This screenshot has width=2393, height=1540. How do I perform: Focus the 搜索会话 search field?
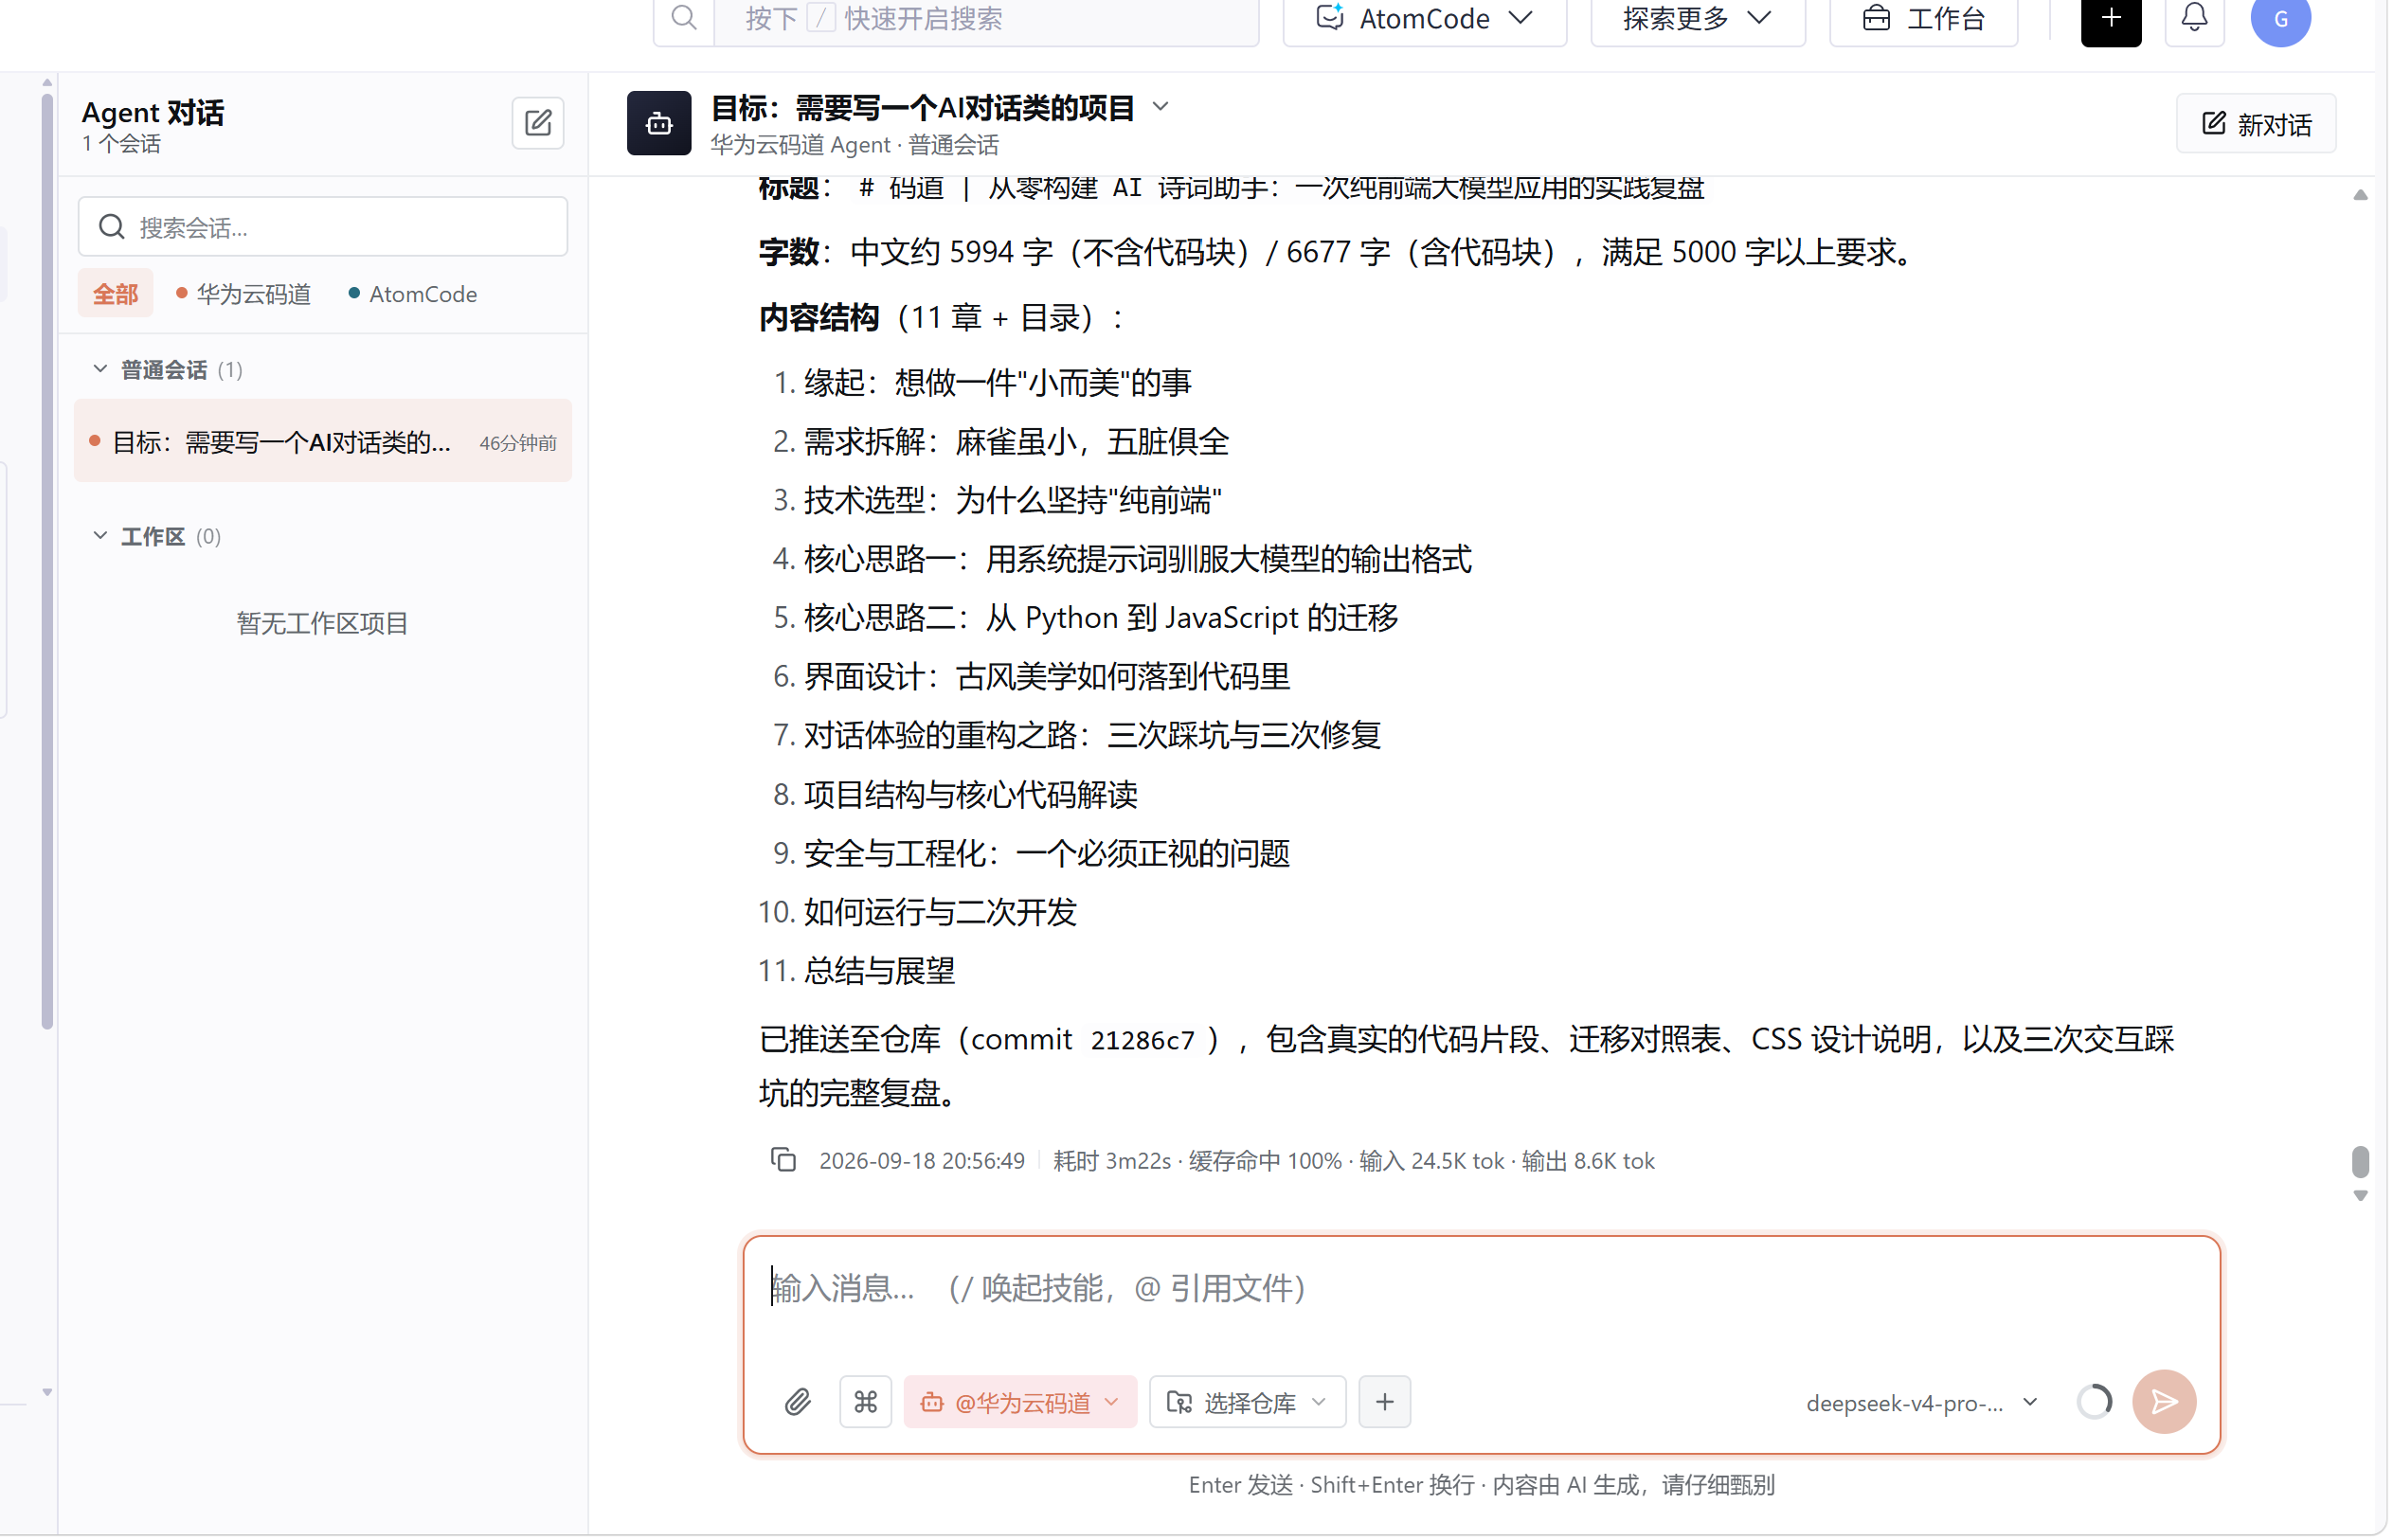point(323,227)
